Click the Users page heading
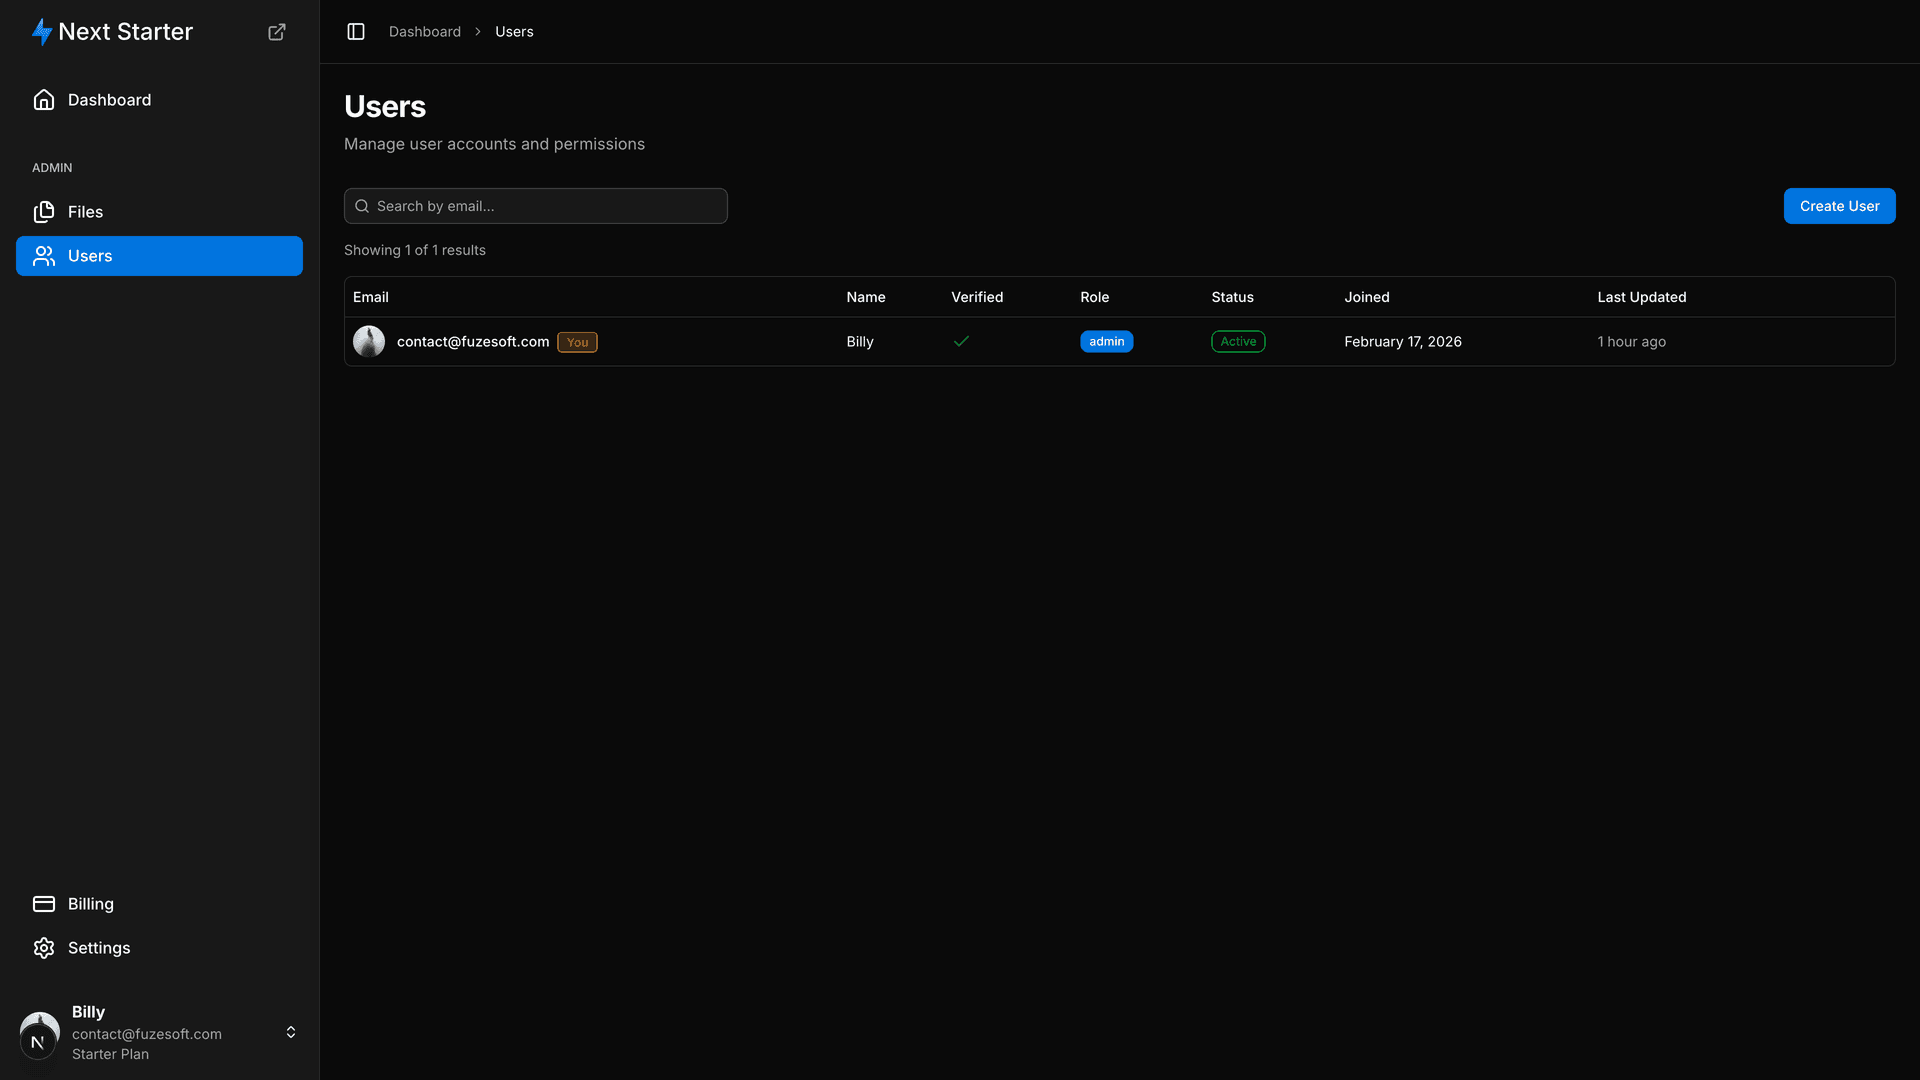The height and width of the screenshot is (1080, 1920). click(x=385, y=107)
